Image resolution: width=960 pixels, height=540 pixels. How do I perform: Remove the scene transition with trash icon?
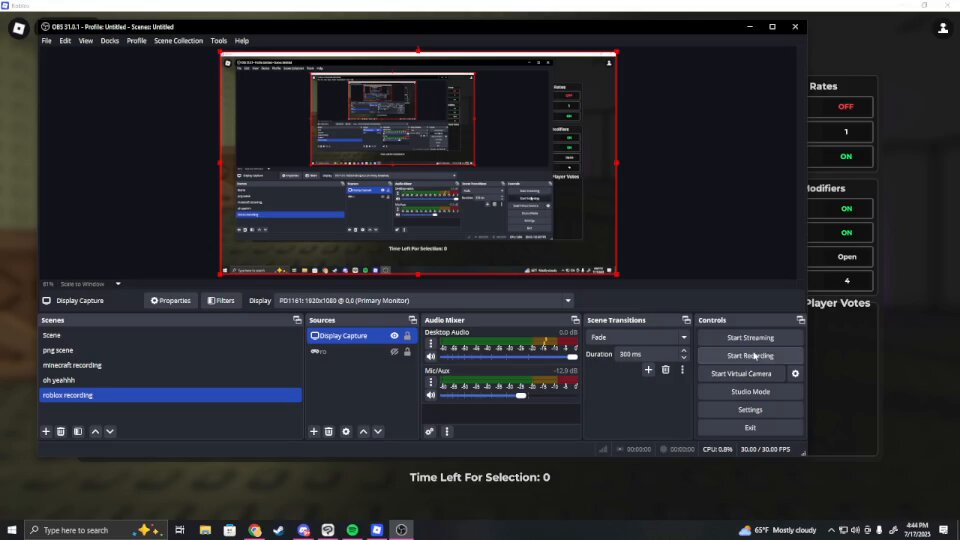[x=666, y=370]
